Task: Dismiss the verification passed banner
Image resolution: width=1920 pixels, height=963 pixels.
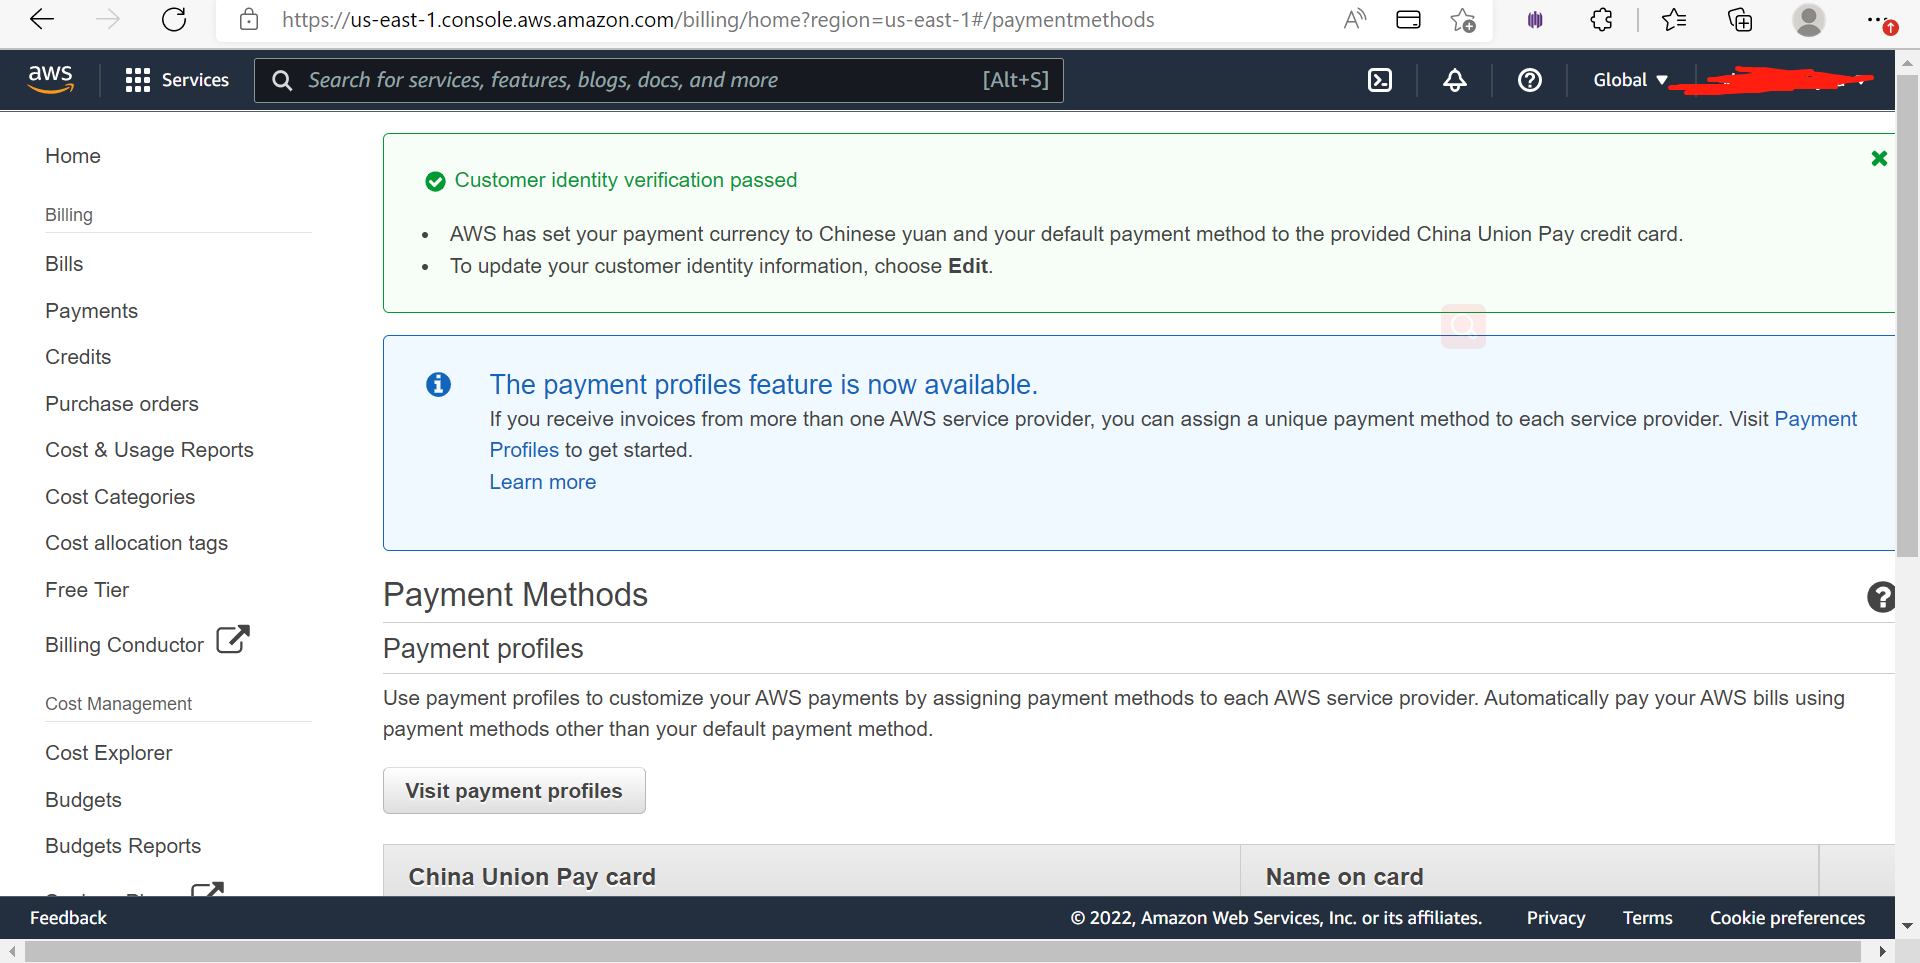Action: 1879,158
